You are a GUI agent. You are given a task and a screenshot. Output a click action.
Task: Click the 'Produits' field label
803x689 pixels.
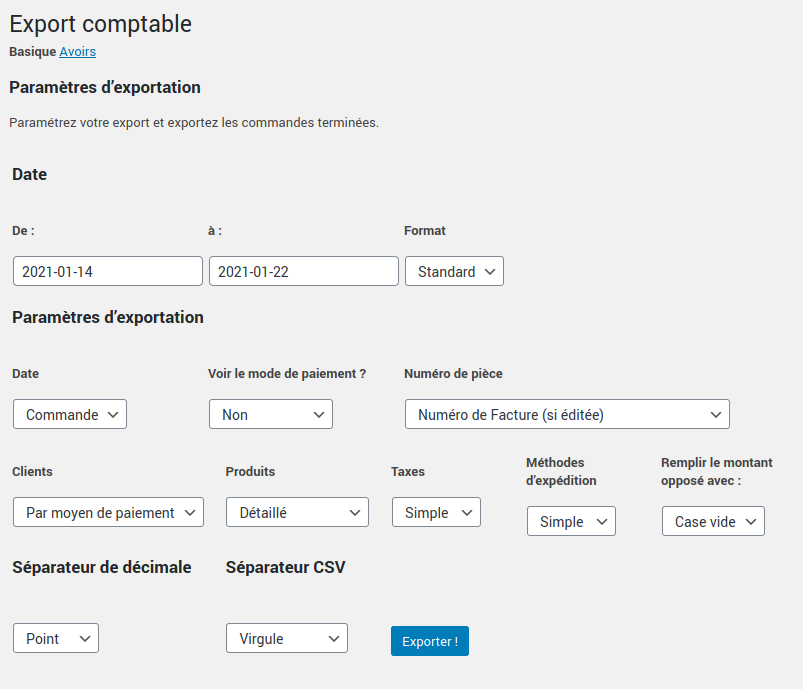click(x=250, y=471)
